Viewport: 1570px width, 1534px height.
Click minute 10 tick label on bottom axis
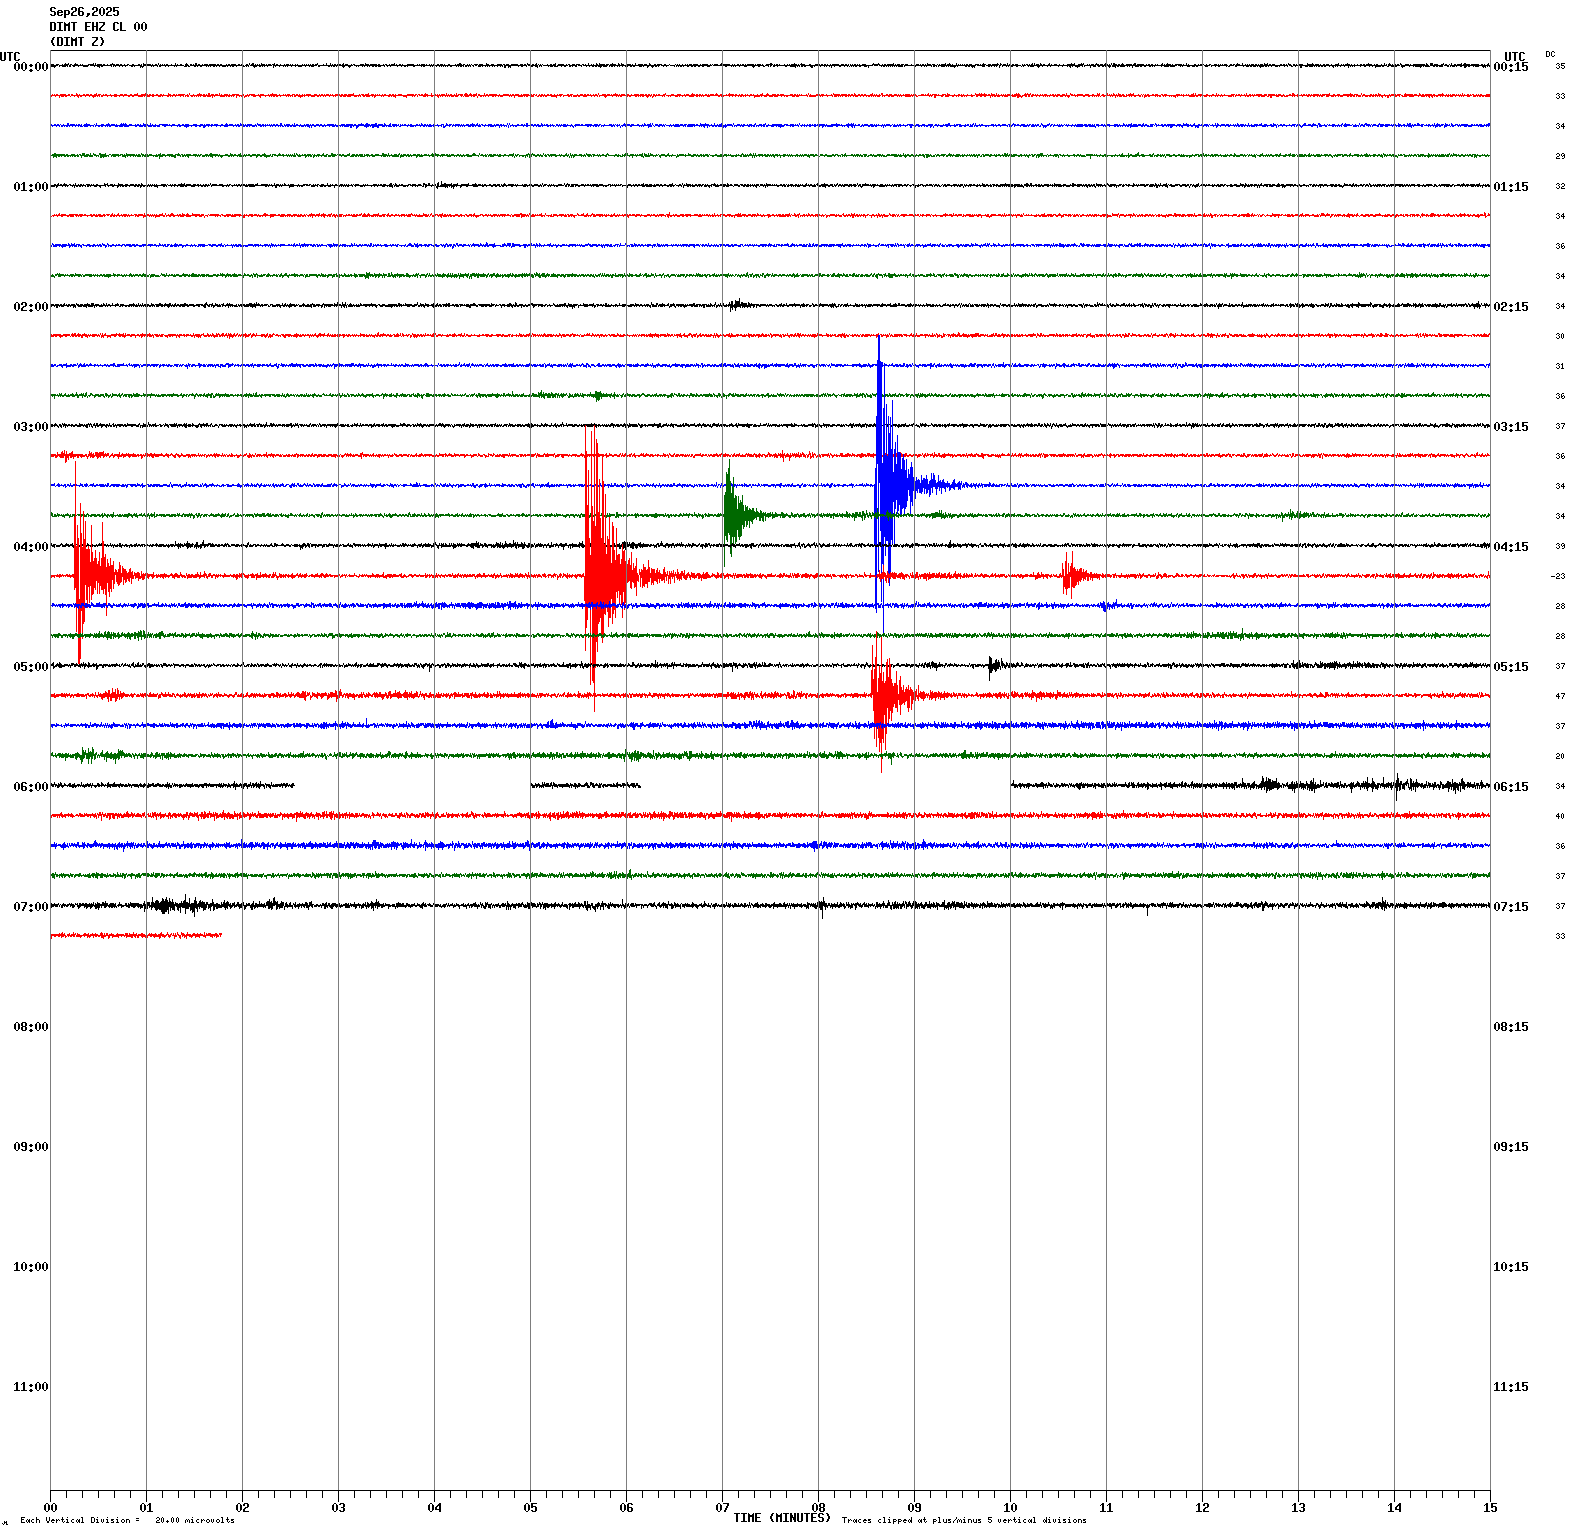tap(1010, 1508)
